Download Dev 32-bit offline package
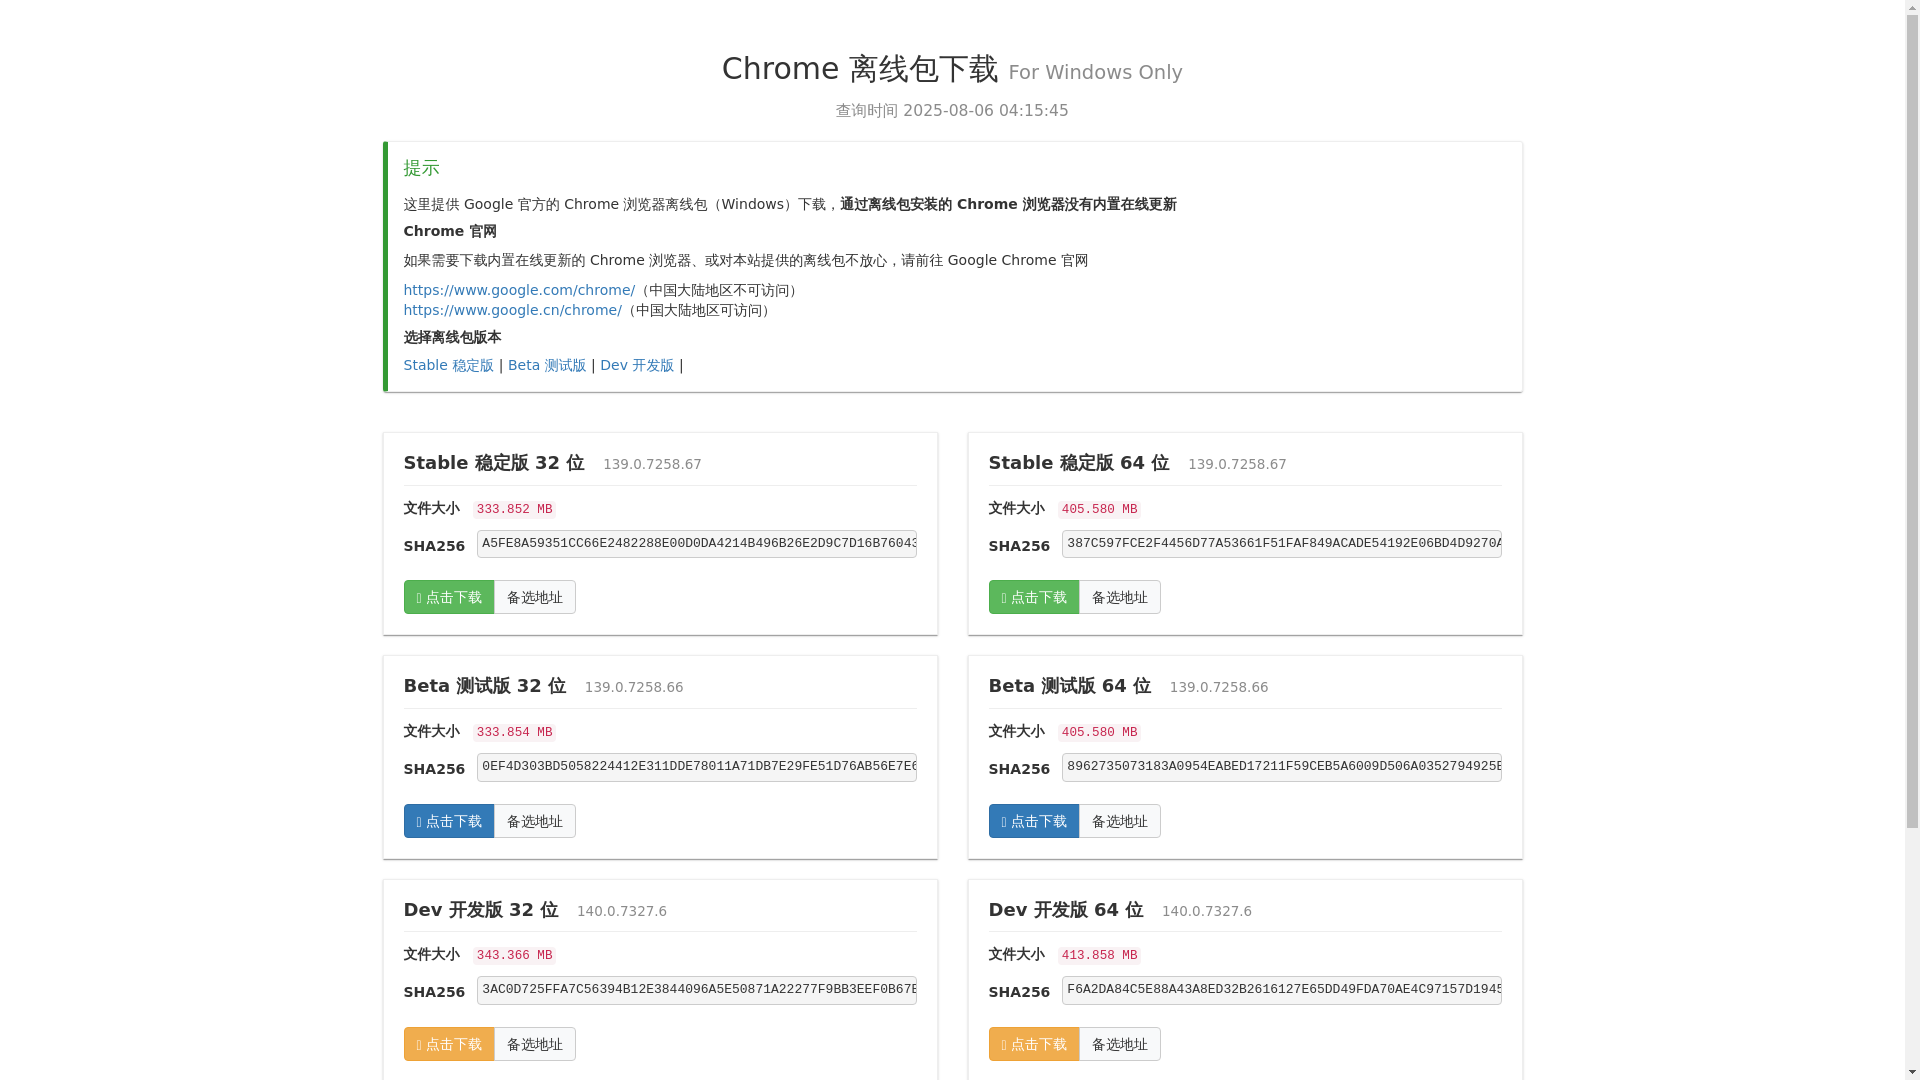The width and height of the screenshot is (1920, 1080). [449, 1044]
